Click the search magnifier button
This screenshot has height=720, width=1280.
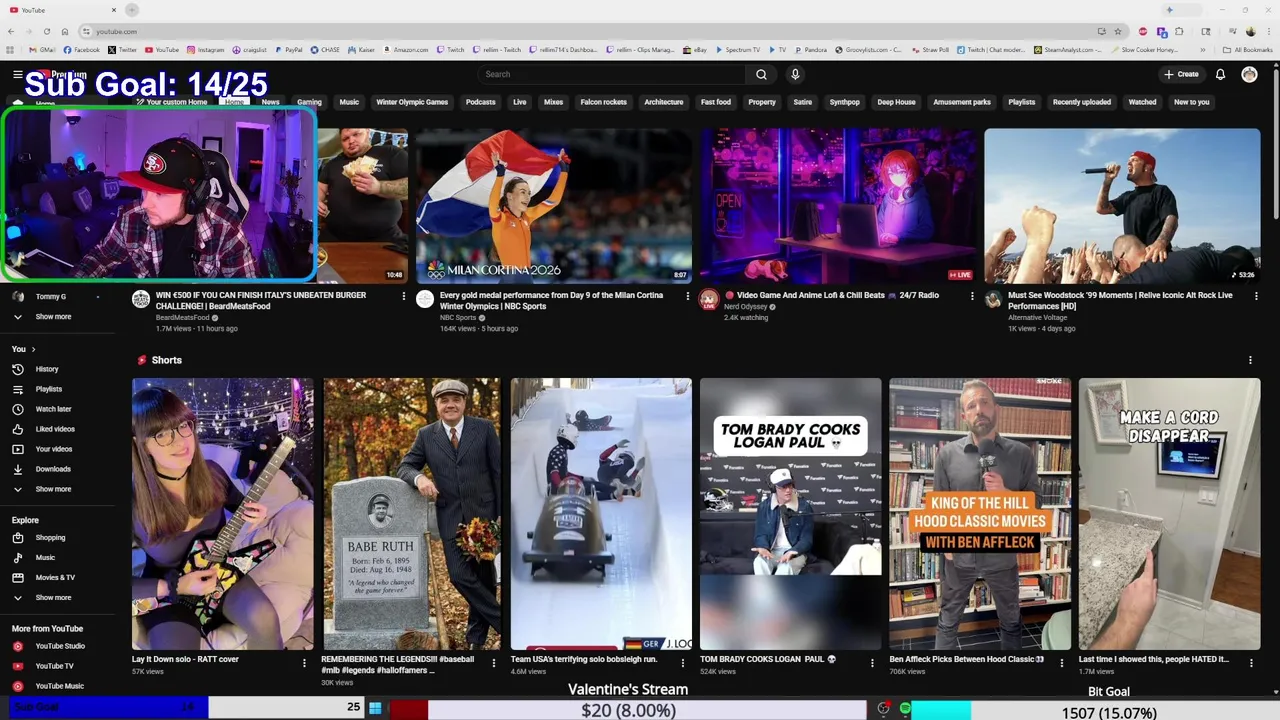[761, 74]
